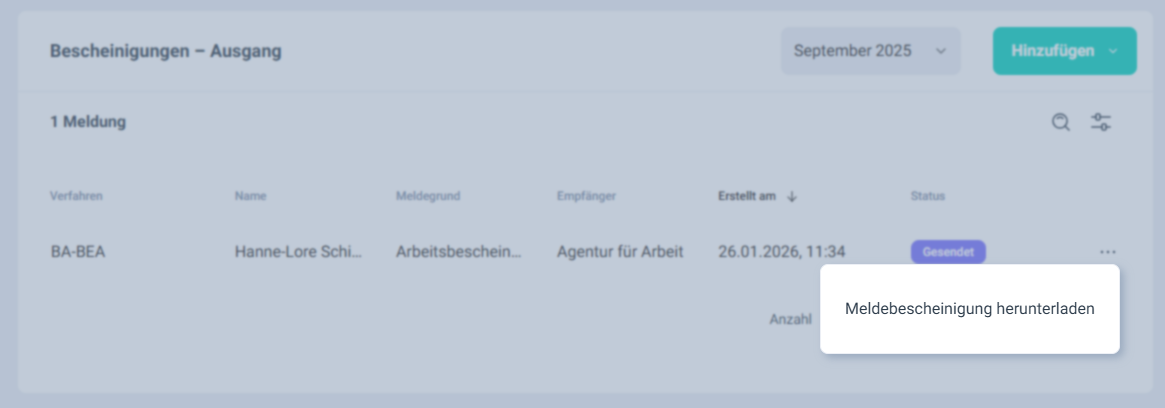The width and height of the screenshot is (1165, 408).
Task: Click the Agentur für Arbeit recipient cell
Action: (620, 252)
